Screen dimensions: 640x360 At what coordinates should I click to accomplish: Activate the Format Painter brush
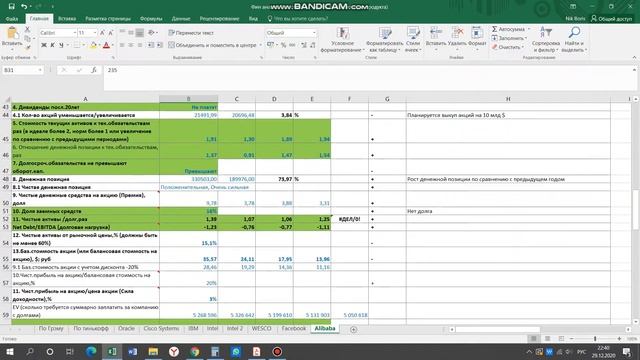(27, 47)
